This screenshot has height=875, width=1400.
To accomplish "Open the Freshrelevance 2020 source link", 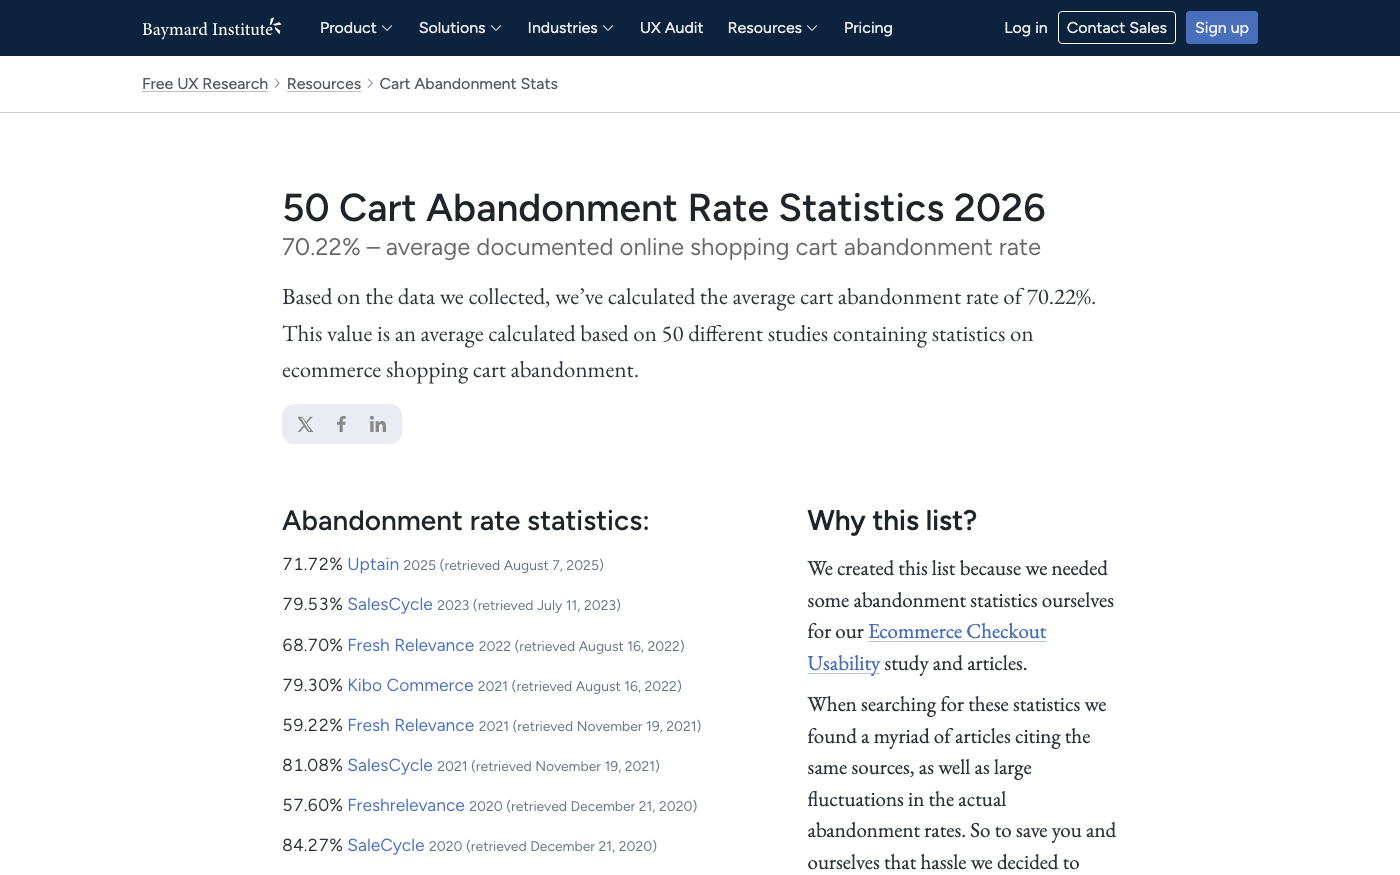I will point(406,805).
